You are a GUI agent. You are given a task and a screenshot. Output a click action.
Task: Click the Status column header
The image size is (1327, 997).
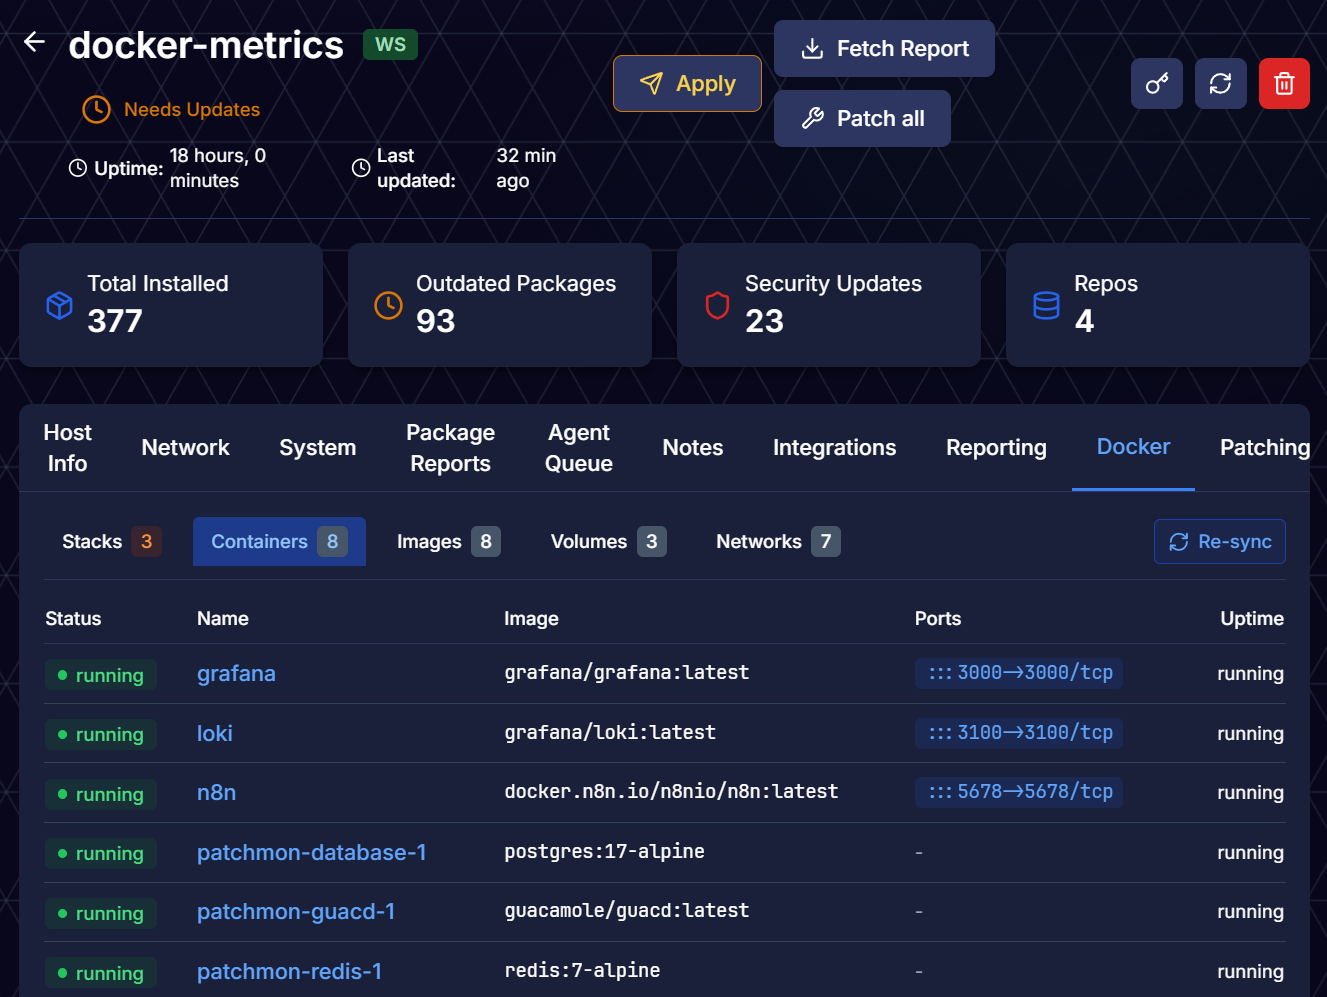click(73, 618)
